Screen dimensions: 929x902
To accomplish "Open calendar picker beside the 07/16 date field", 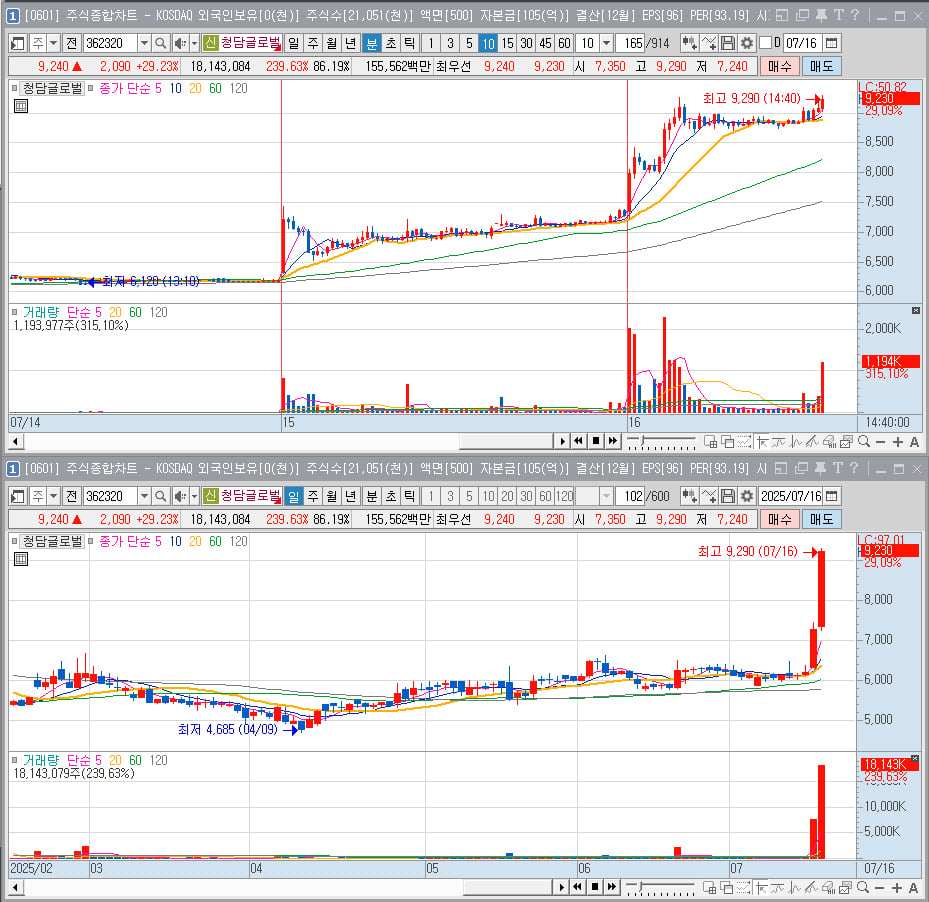I will coord(831,43).
